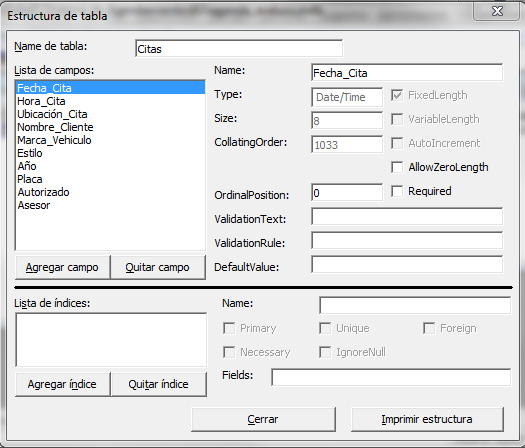The image size is (525, 448).
Task: Check the Primary index option
Action: click(229, 328)
